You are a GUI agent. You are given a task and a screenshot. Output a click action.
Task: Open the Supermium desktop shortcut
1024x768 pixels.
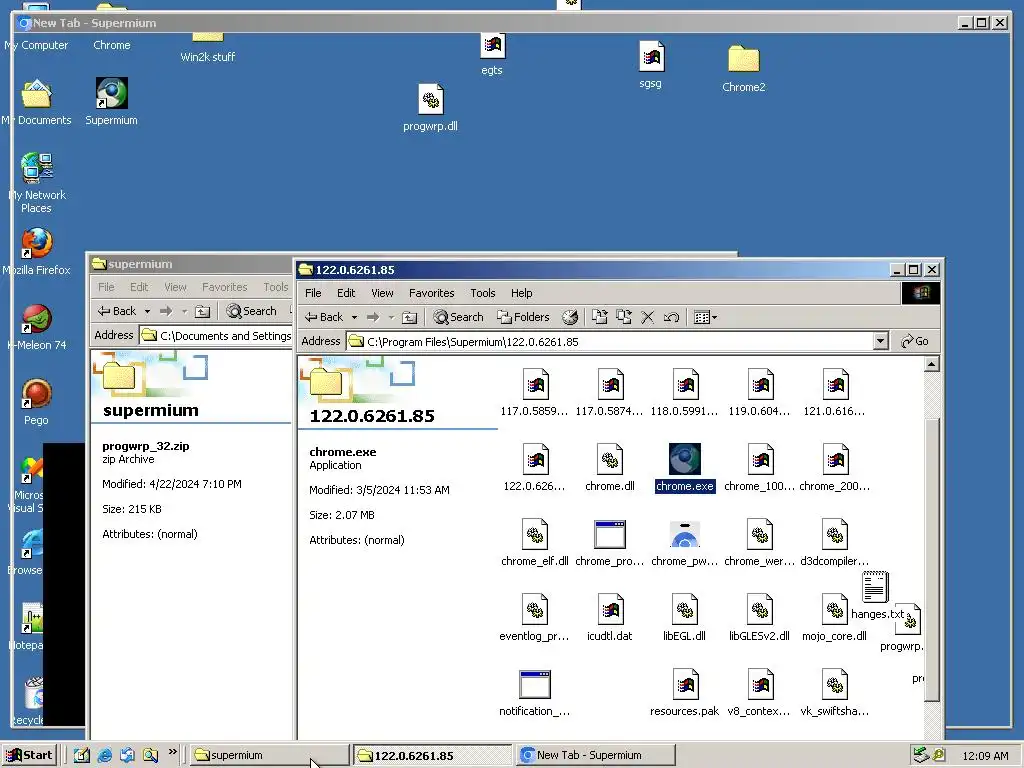(x=112, y=101)
